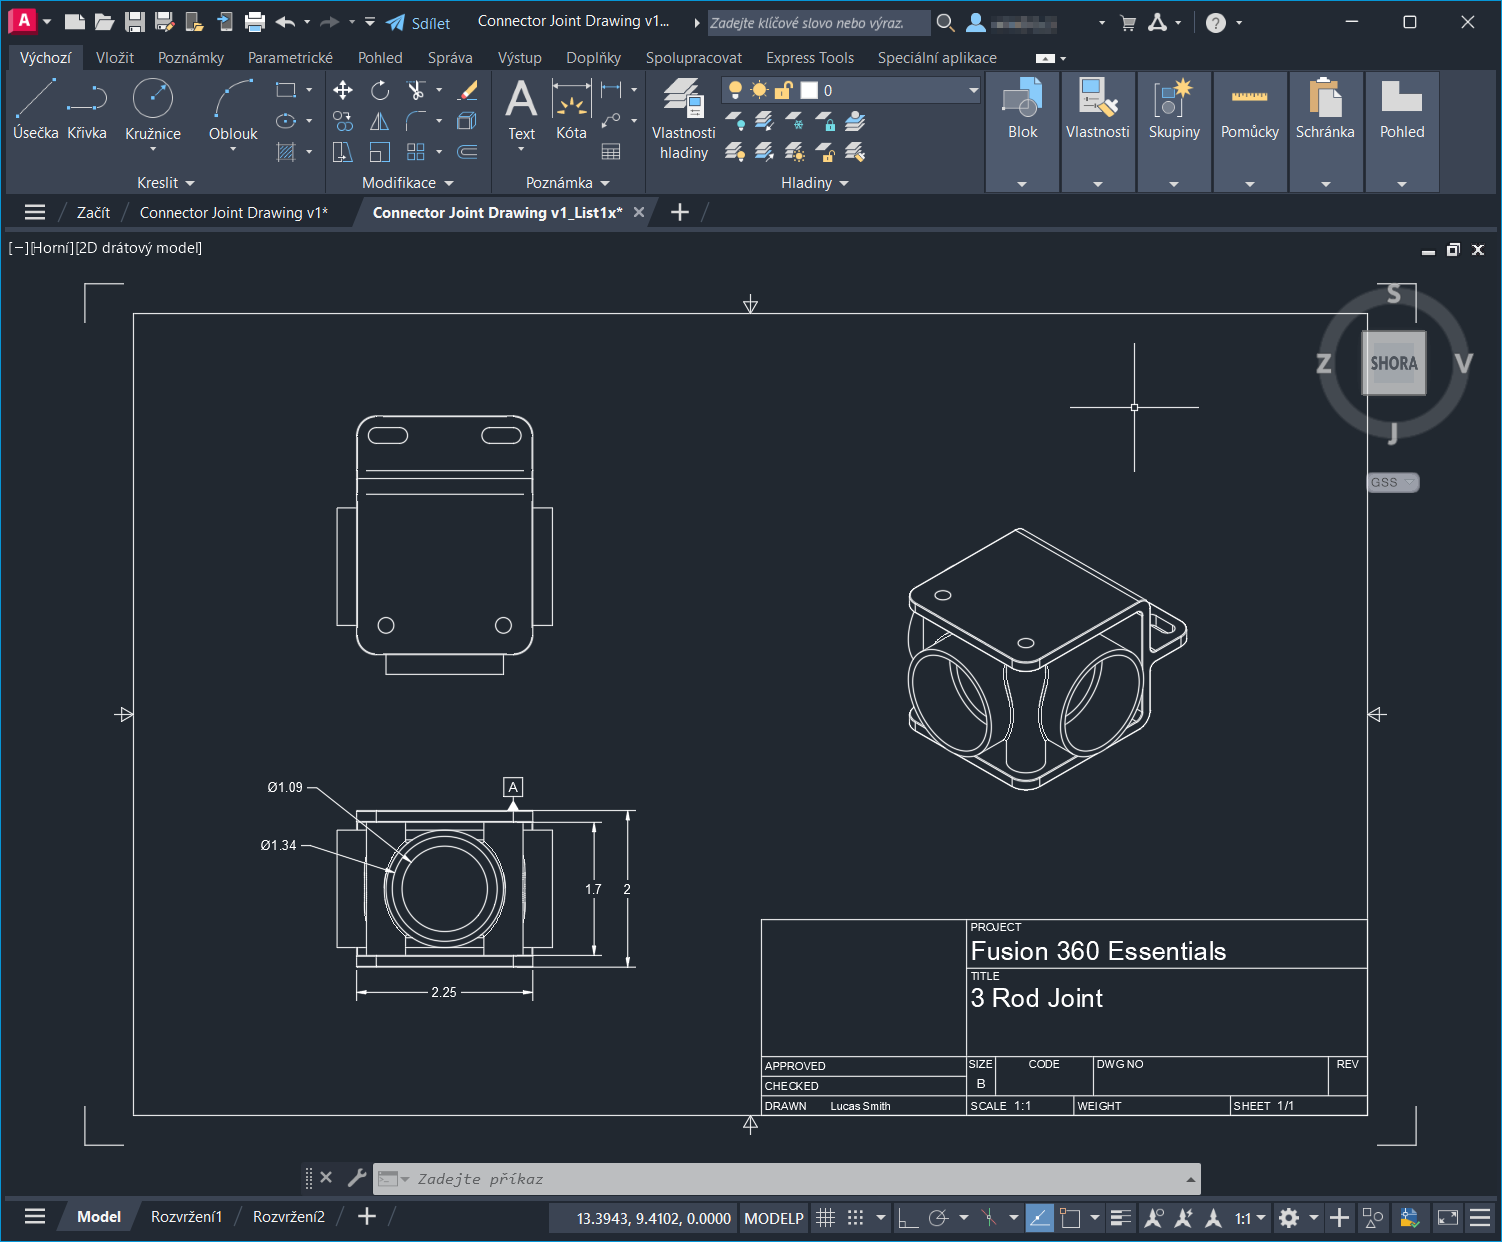Insert a table from the Poznámka panel
1502x1242 pixels.
pos(611,152)
